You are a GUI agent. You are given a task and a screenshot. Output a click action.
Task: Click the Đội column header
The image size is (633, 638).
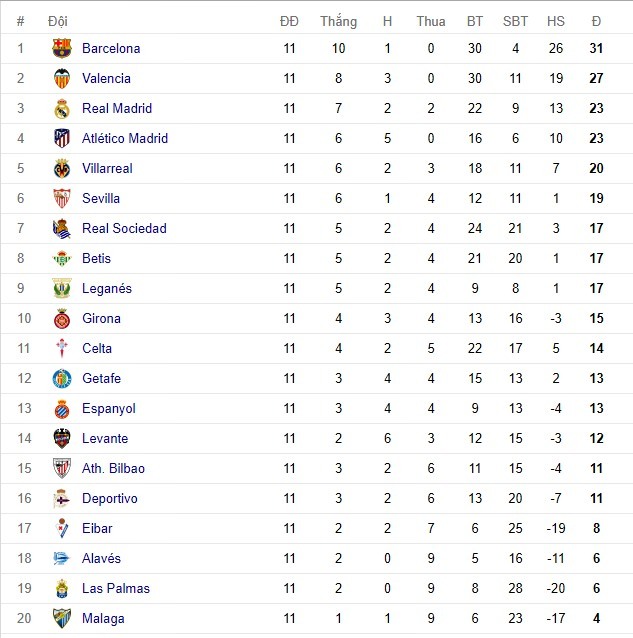pos(57,20)
